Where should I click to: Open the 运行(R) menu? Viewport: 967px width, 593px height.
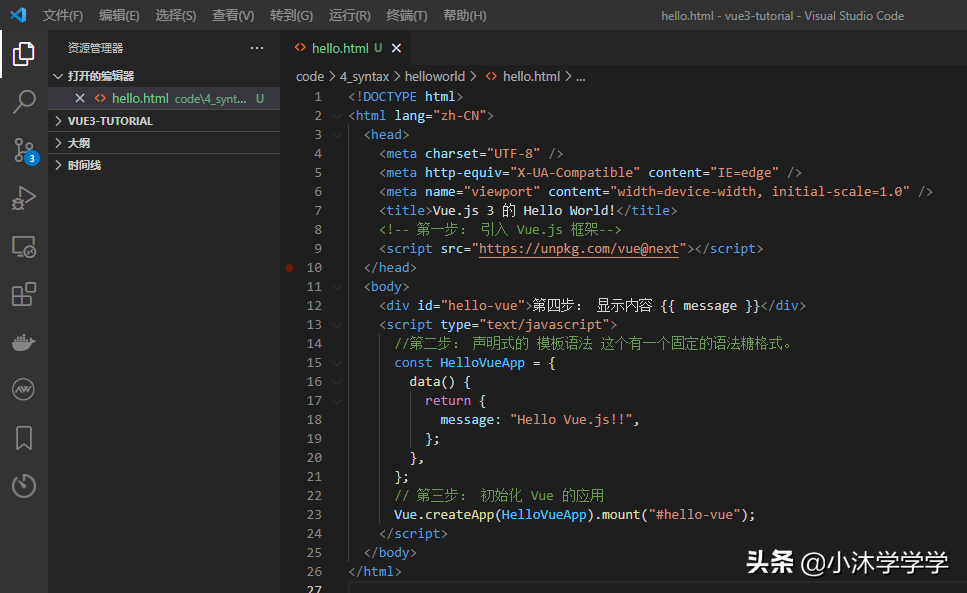click(x=350, y=15)
